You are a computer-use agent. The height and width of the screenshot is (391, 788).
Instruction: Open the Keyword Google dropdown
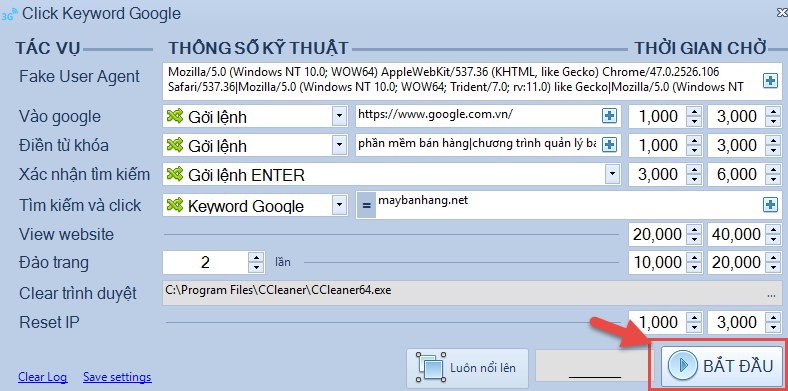340,205
